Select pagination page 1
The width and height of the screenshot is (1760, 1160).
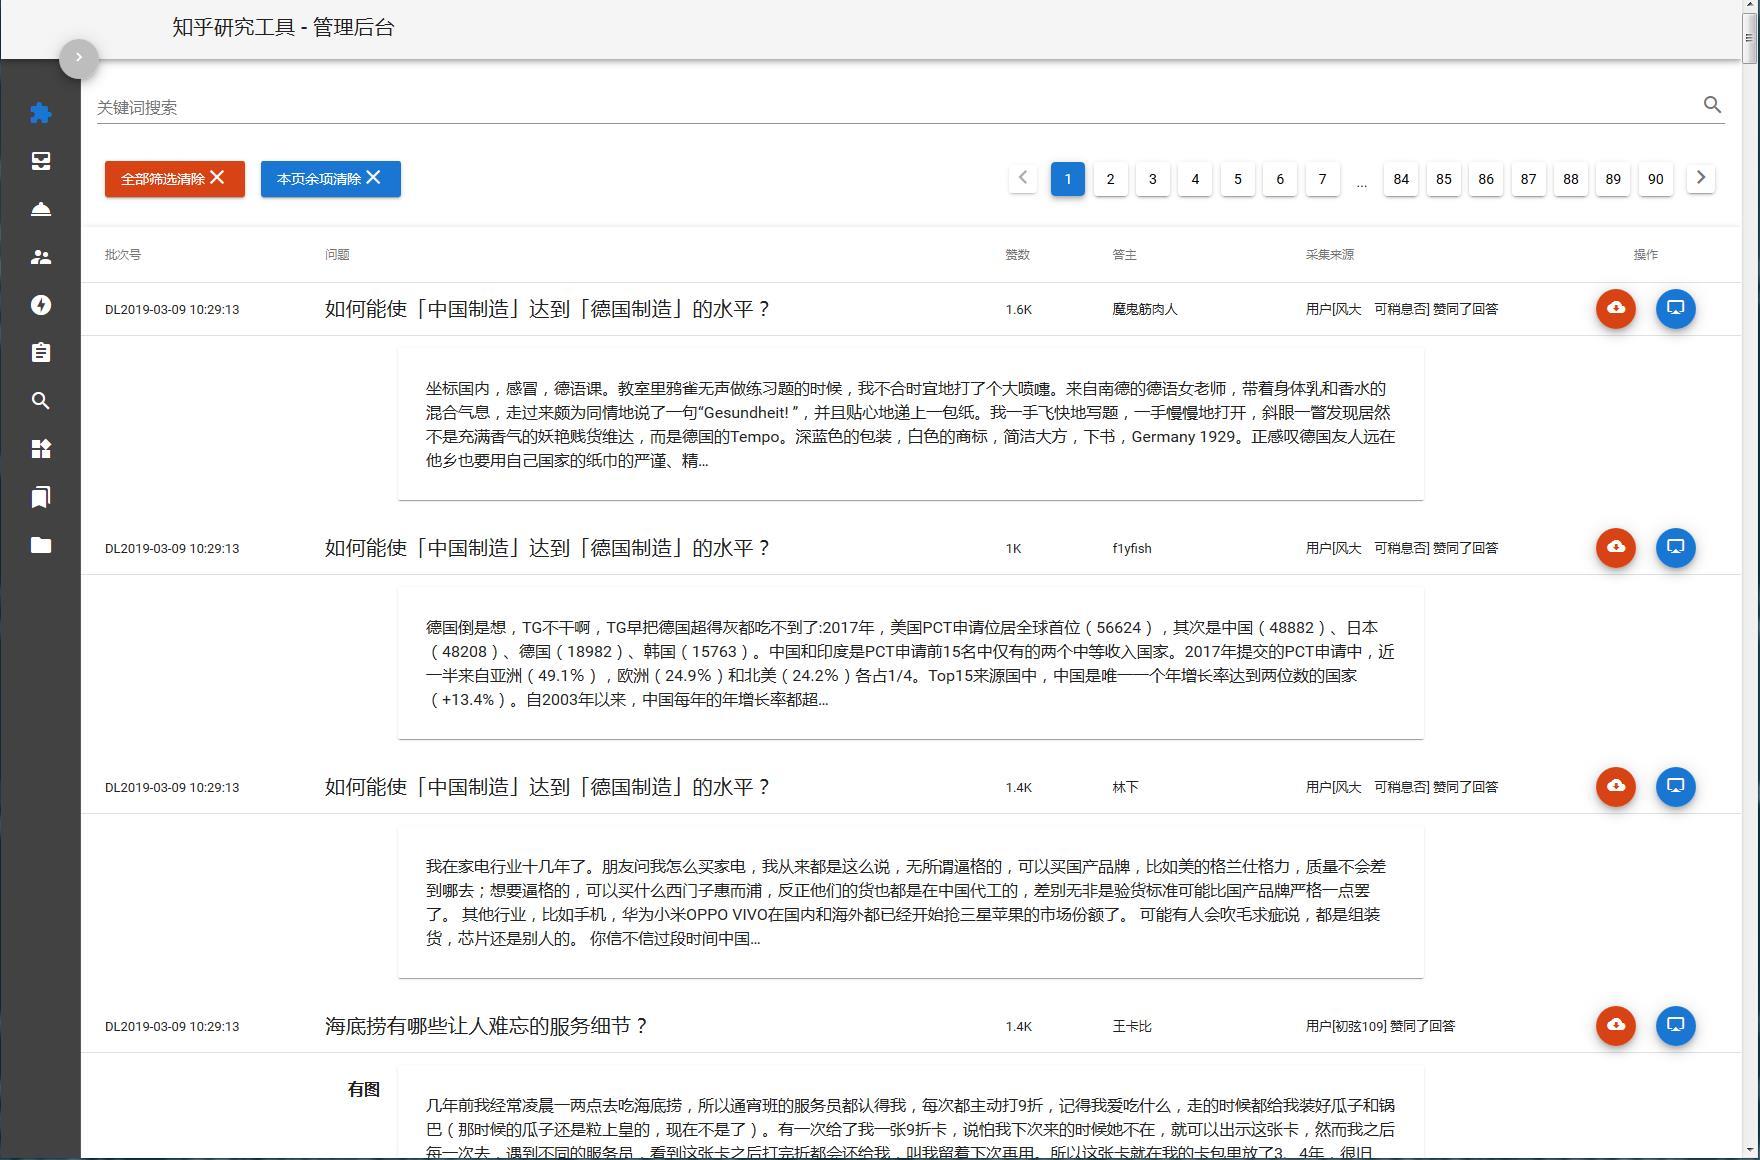click(x=1068, y=179)
